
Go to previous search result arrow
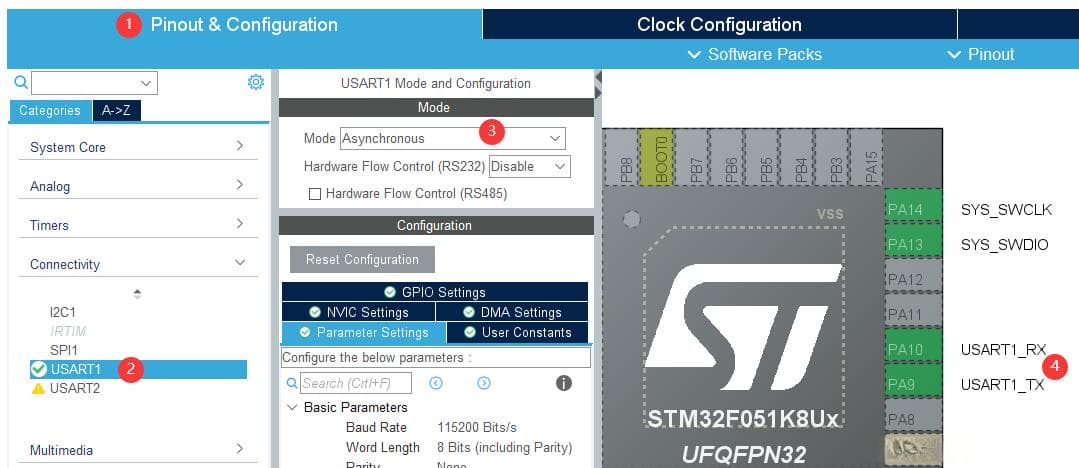pos(436,383)
